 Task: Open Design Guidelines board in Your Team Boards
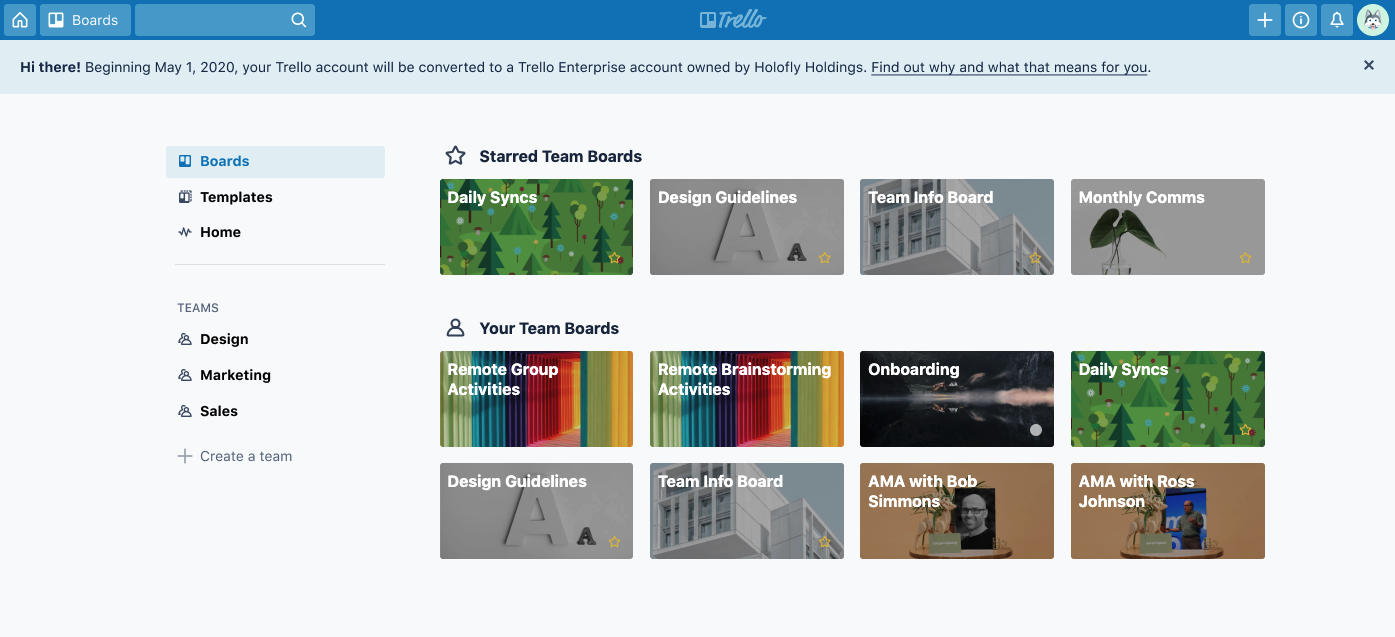(x=536, y=511)
